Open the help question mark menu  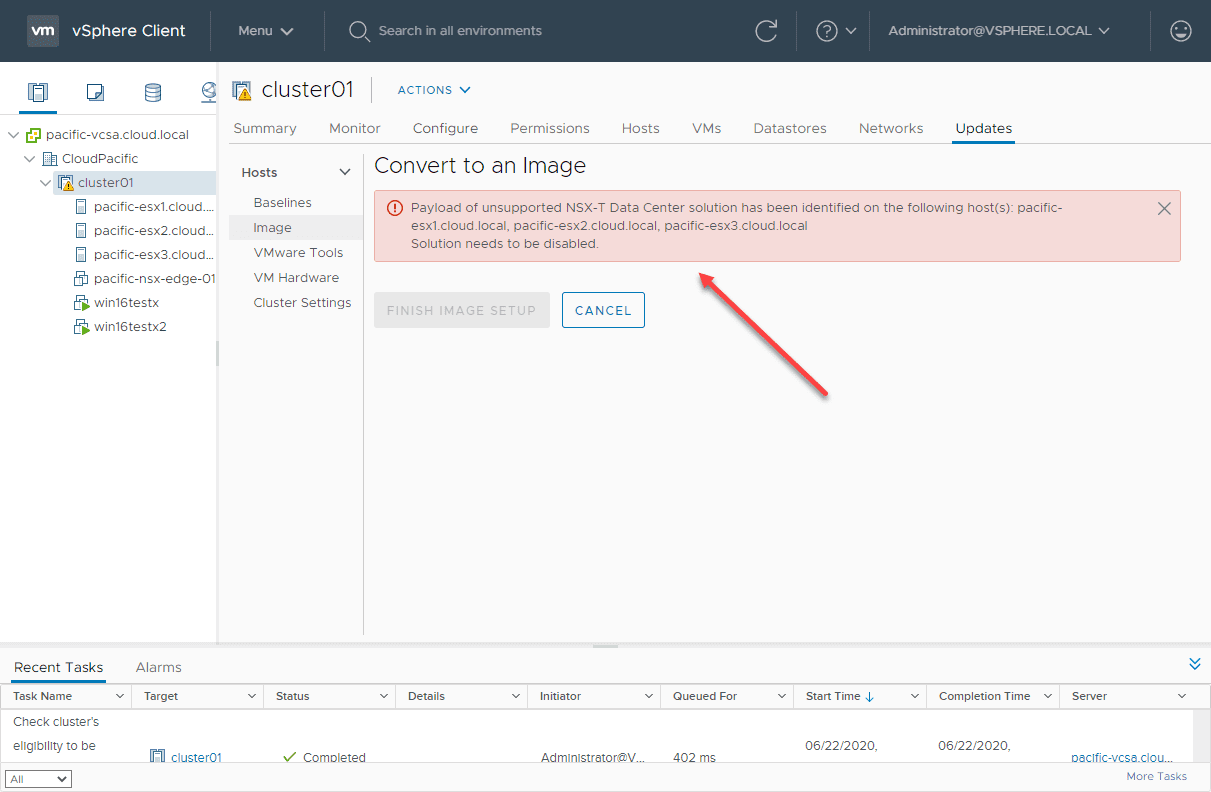[x=836, y=31]
